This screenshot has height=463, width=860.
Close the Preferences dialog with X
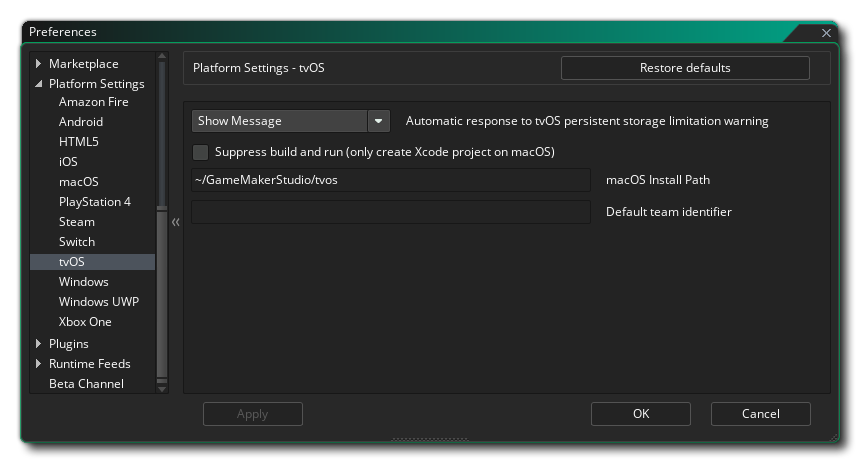tap(826, 32)
